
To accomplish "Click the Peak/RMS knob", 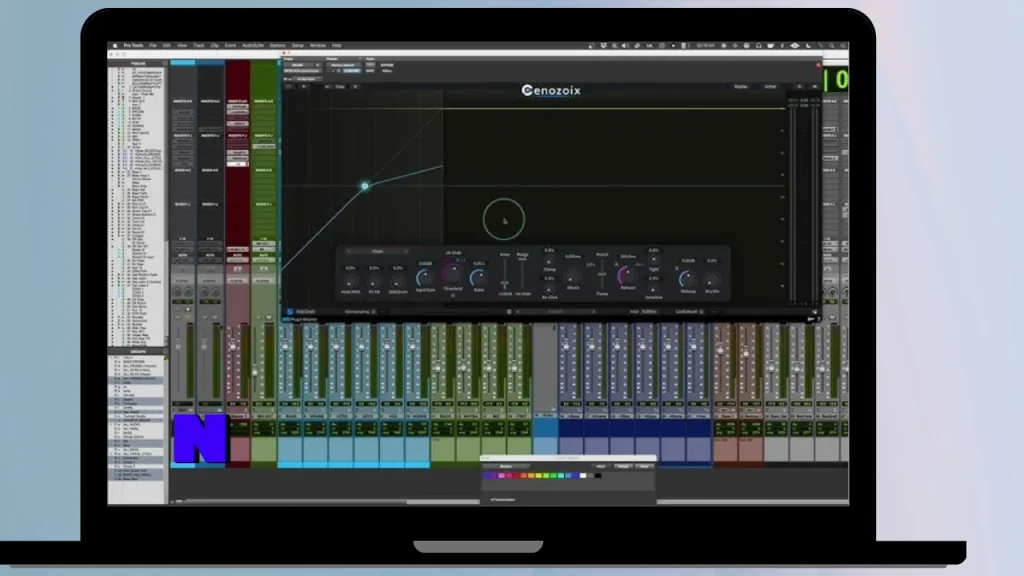I will click(350, 281).
